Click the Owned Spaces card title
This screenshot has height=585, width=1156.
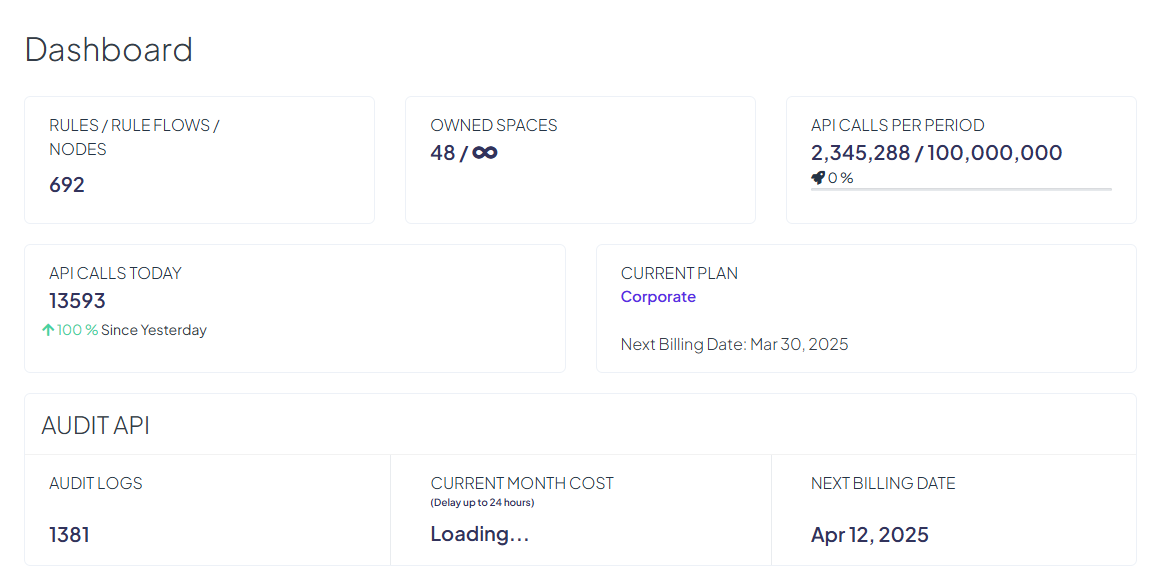click(494, 125)
